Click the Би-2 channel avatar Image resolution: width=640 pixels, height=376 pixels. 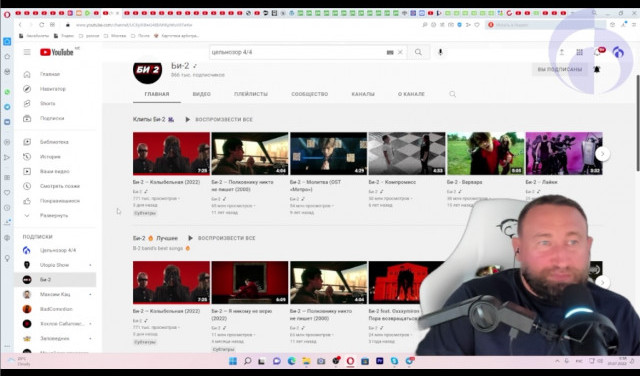[147, 72]
